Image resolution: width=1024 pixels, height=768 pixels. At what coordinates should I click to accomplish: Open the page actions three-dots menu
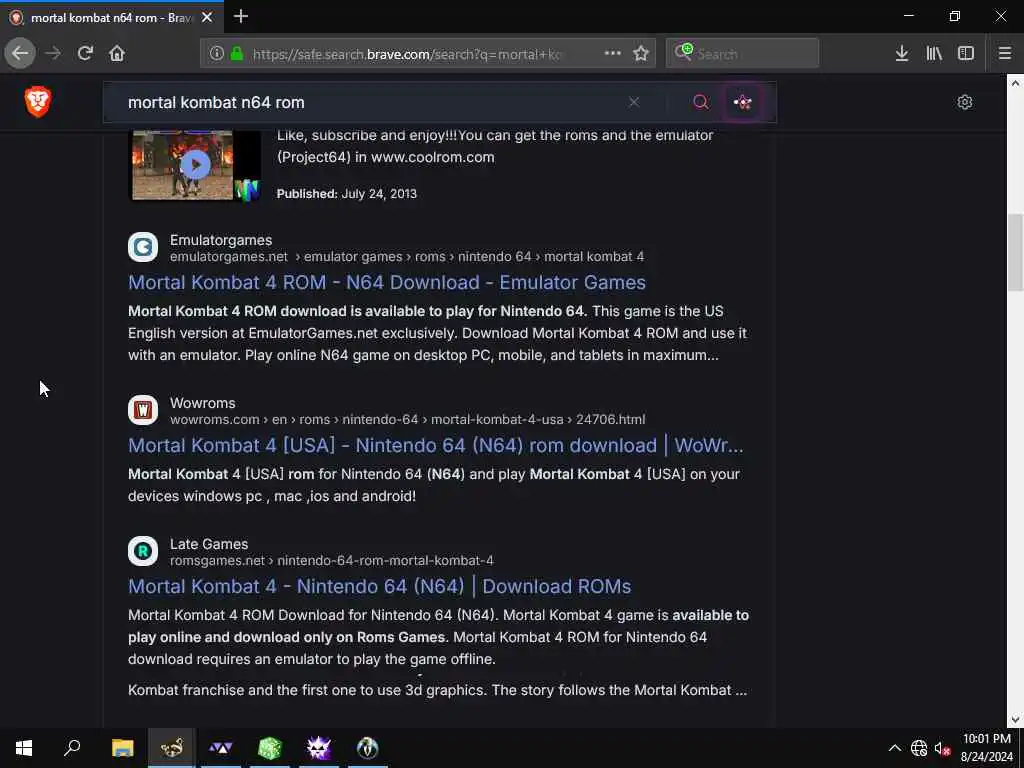pos(613,54)
